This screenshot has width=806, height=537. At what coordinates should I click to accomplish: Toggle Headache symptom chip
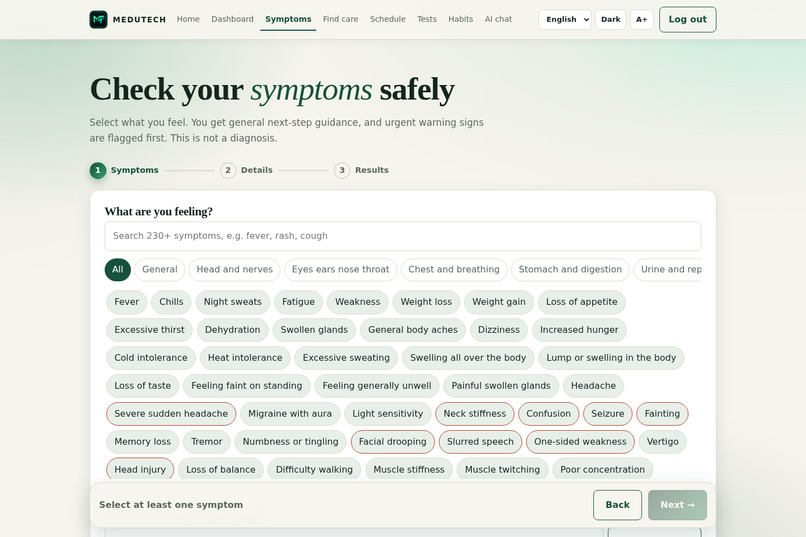point(593,386)
